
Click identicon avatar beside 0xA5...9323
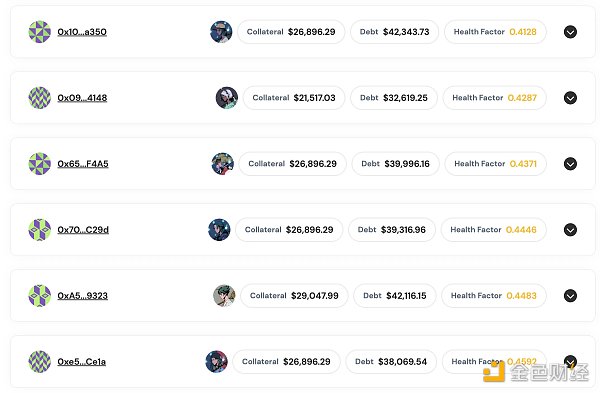pyautogui.click(x=40, y=295)
